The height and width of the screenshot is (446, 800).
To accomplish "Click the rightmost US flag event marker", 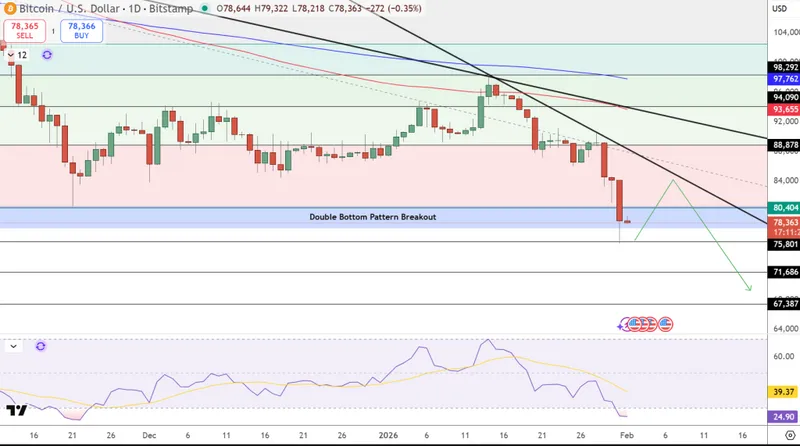I will point(666,324).
